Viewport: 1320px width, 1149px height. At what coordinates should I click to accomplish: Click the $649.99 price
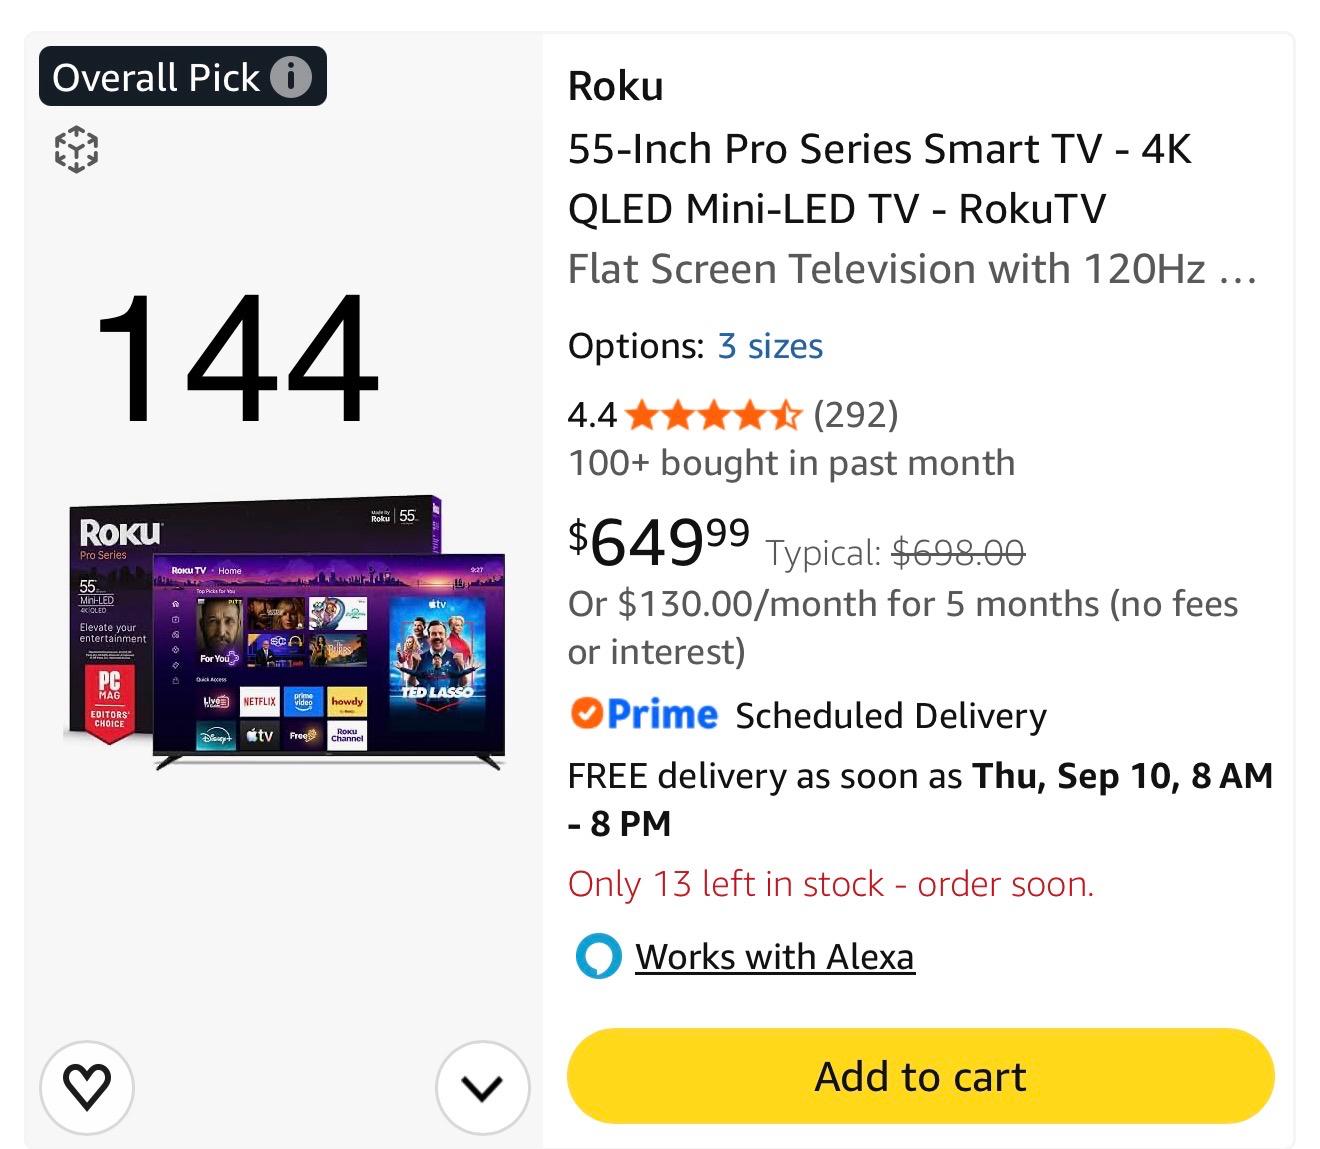[659, 541]
